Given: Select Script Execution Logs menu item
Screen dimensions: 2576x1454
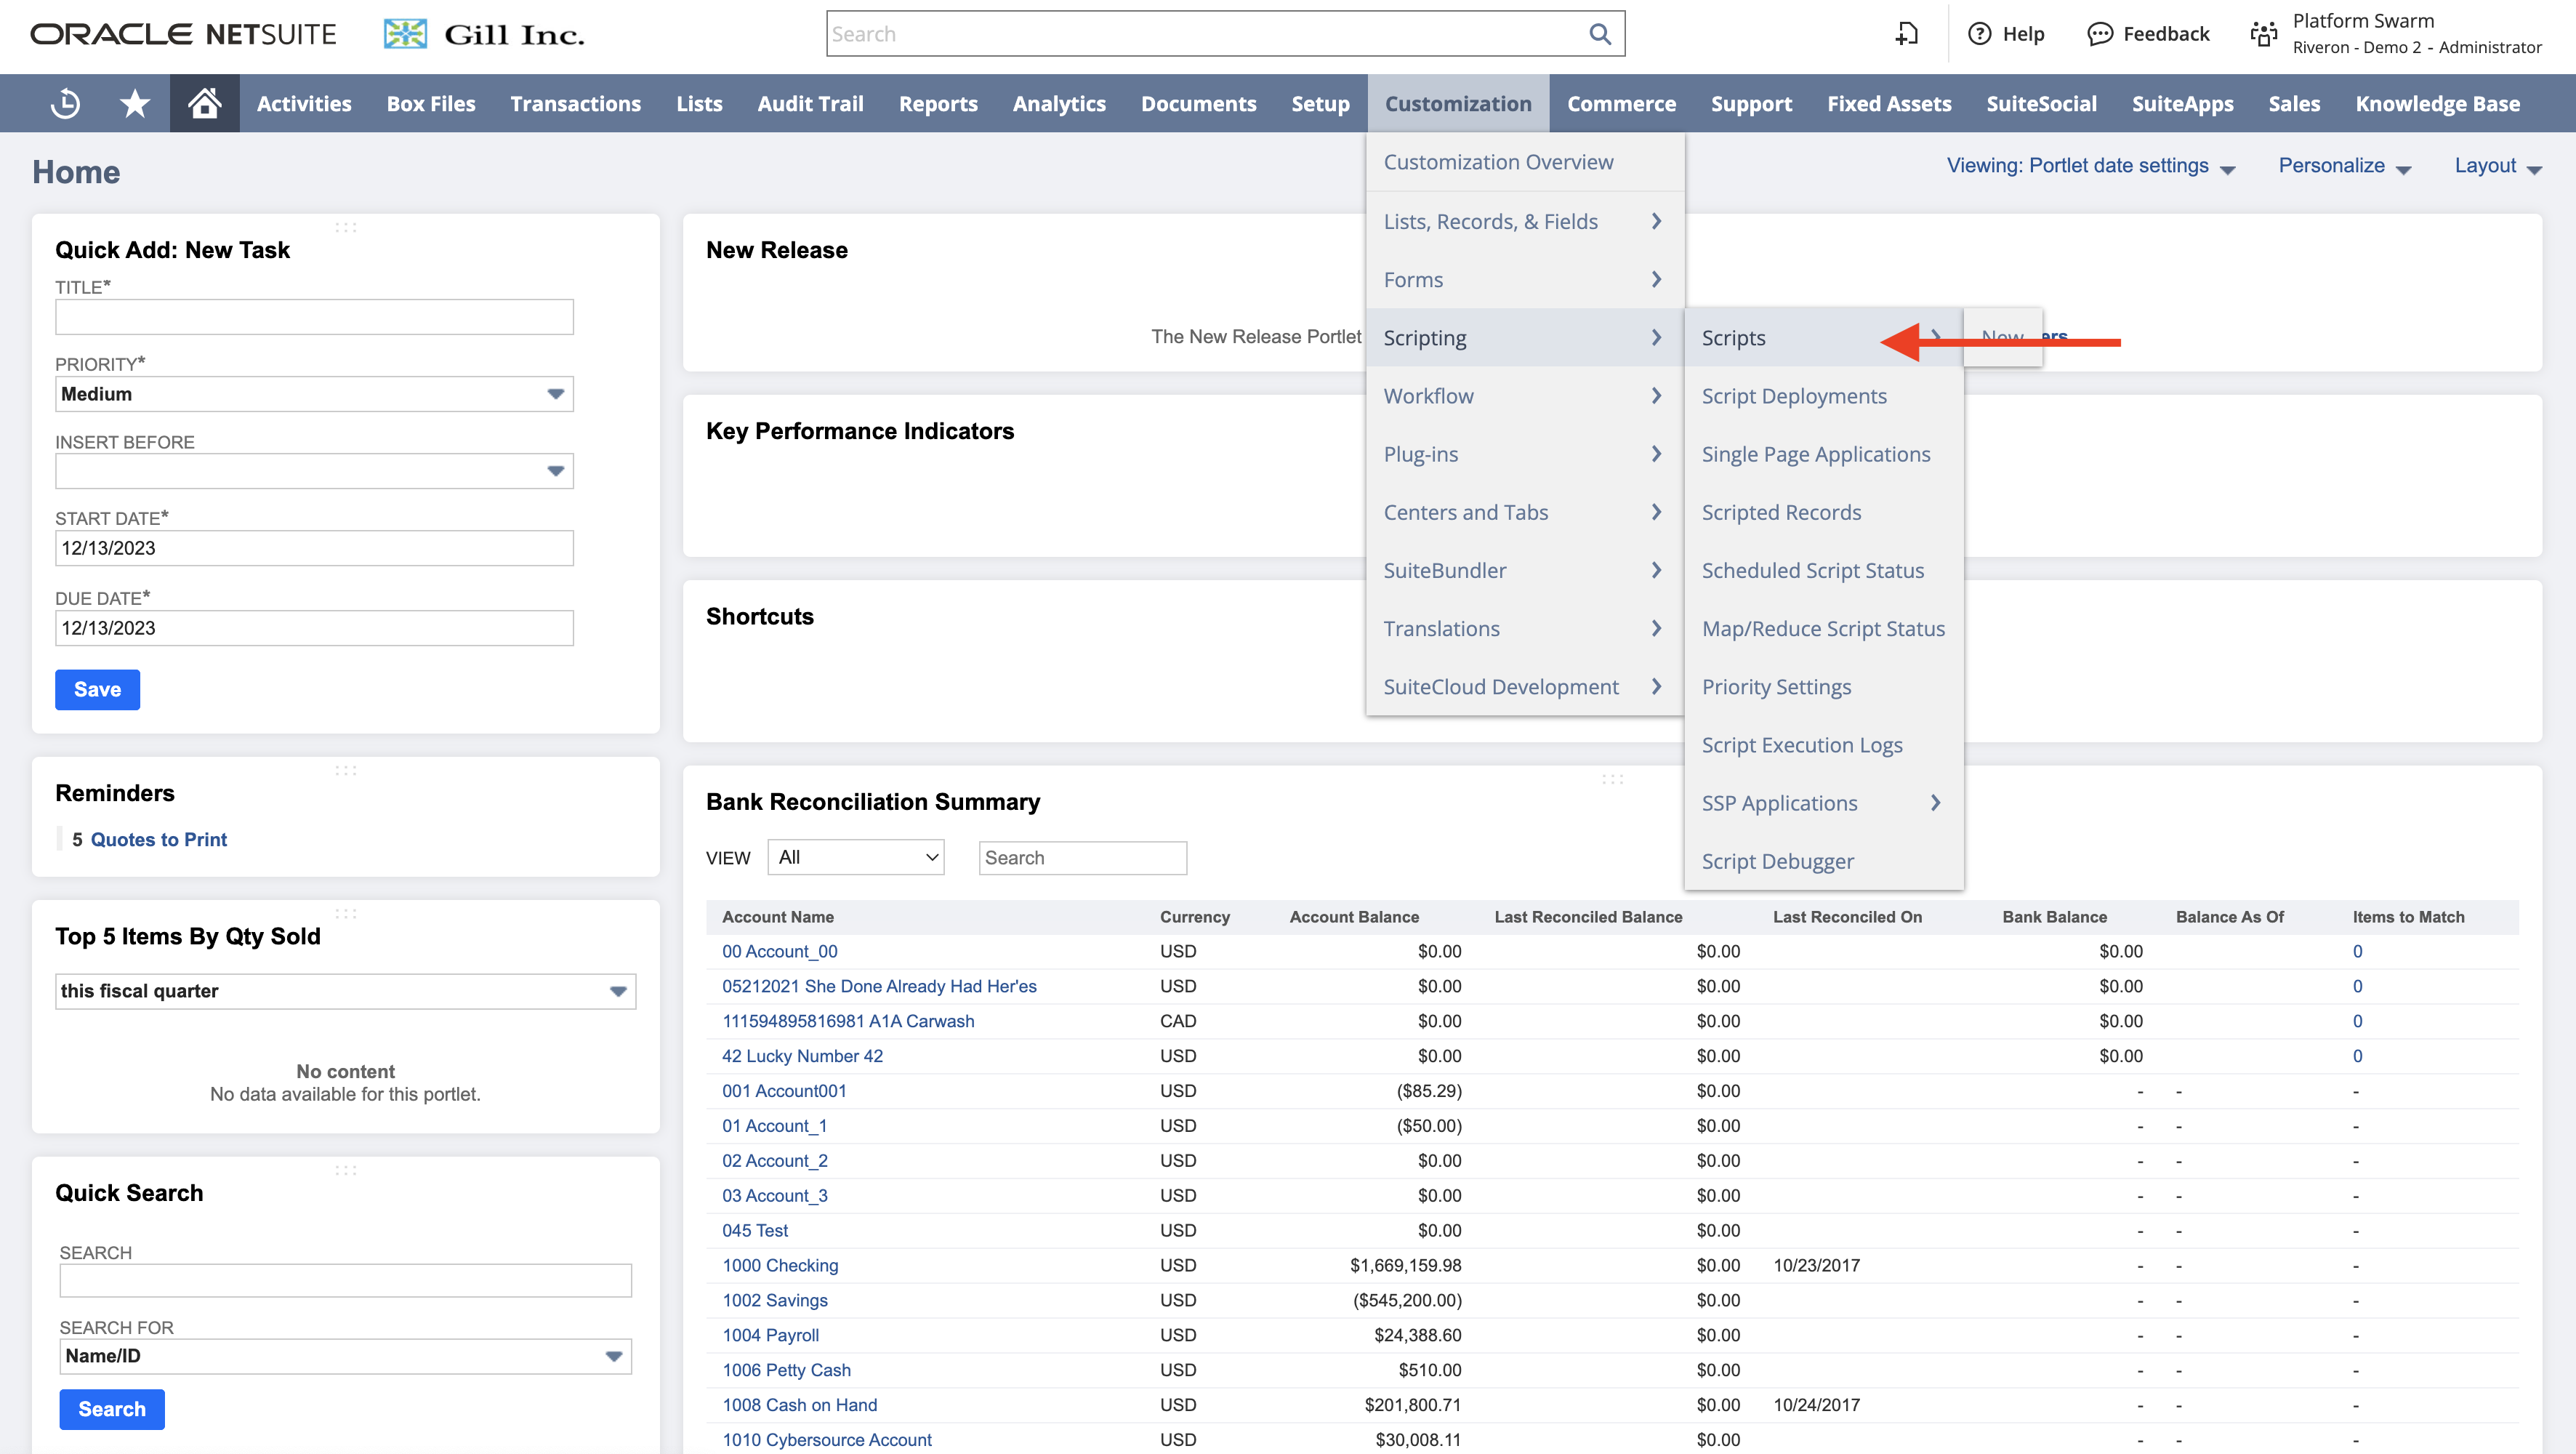Looking at the screenshot, I should (1823, 745).
